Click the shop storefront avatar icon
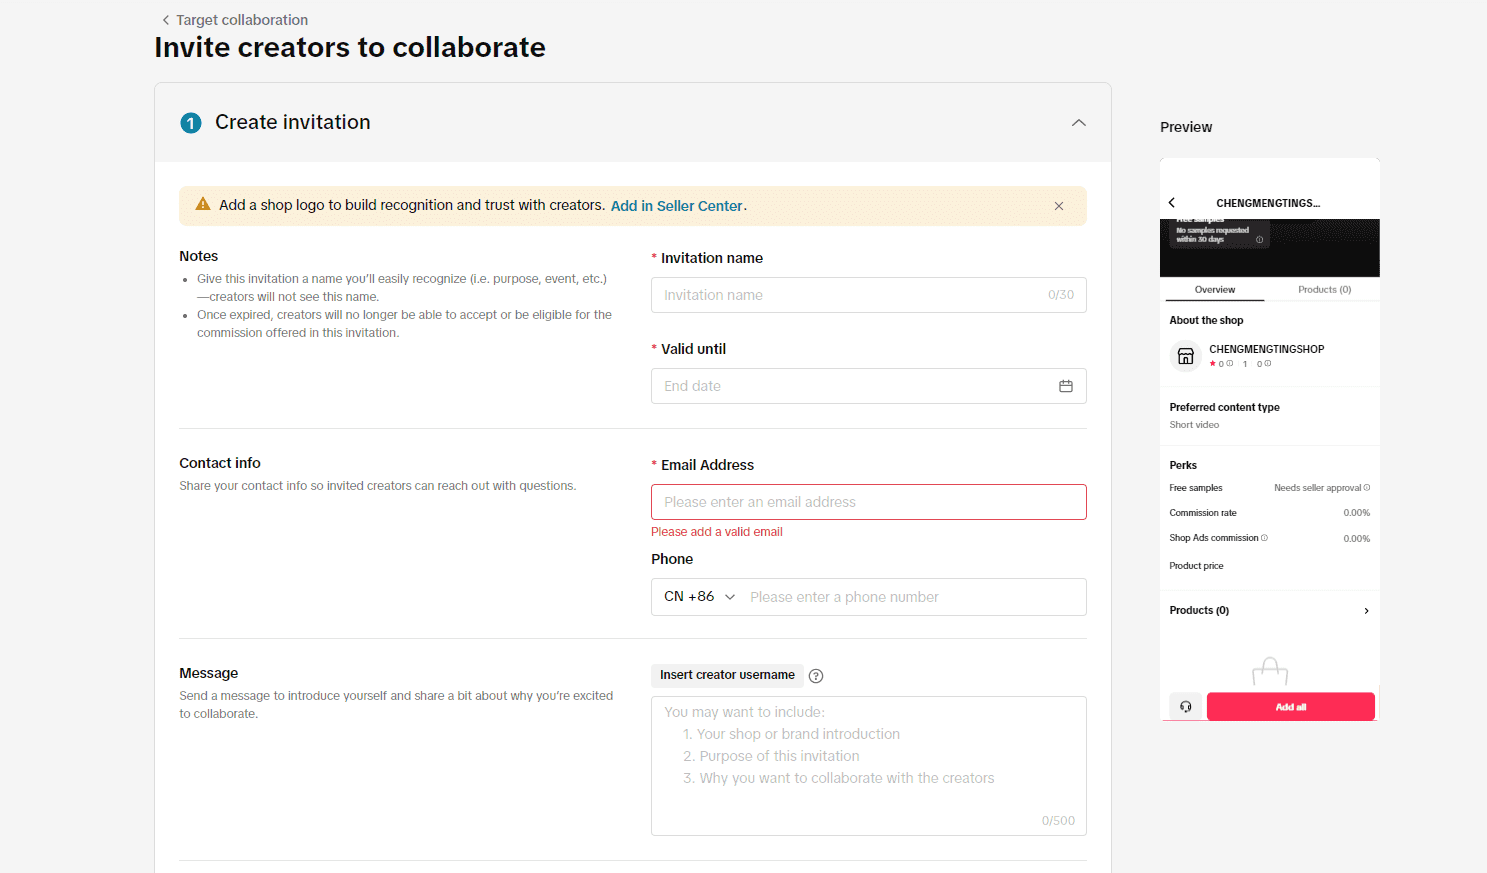1487x873 pixels. [x=1185, y=356]
